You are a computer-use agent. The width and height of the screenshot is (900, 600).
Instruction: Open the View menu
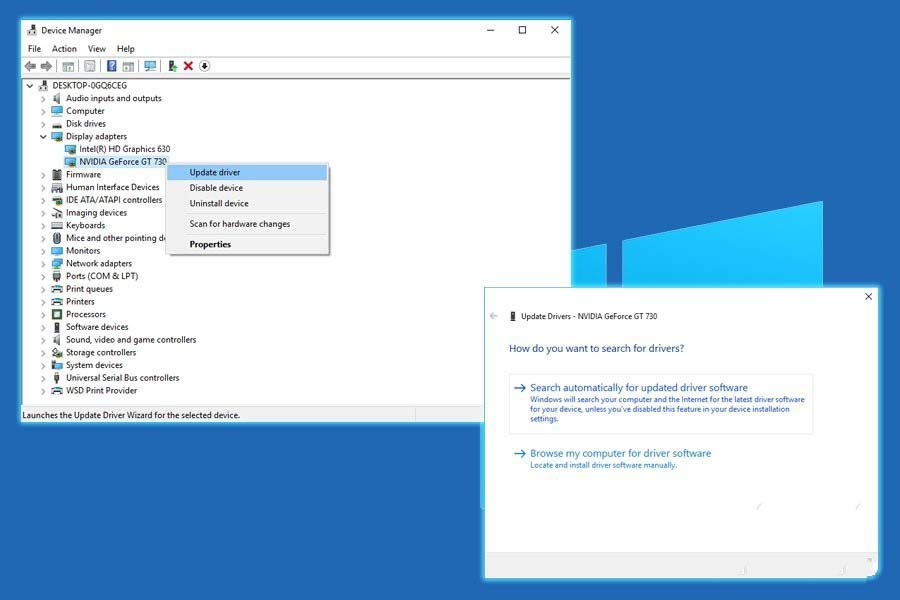tap(96, 49)
